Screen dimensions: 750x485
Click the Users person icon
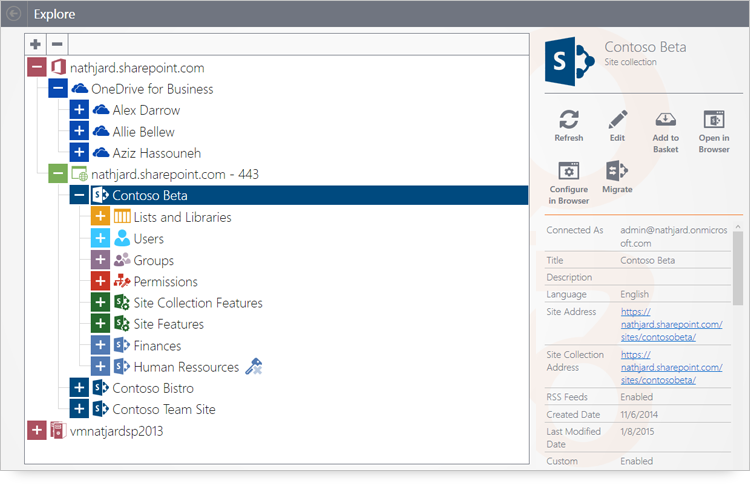coord(122,238)
